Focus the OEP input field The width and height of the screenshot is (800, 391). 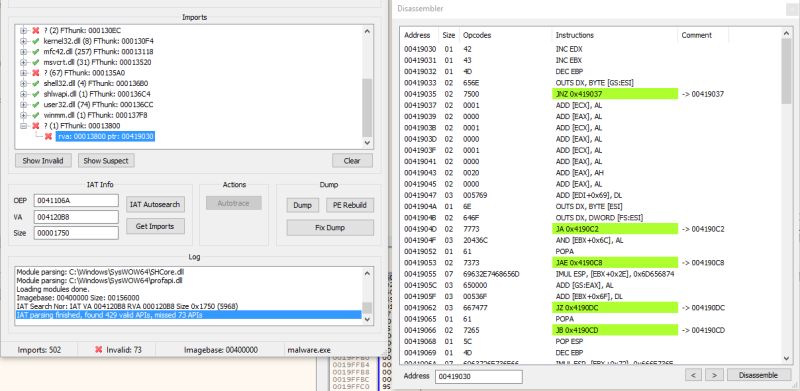pyautogui.click(x=76, y=201)
